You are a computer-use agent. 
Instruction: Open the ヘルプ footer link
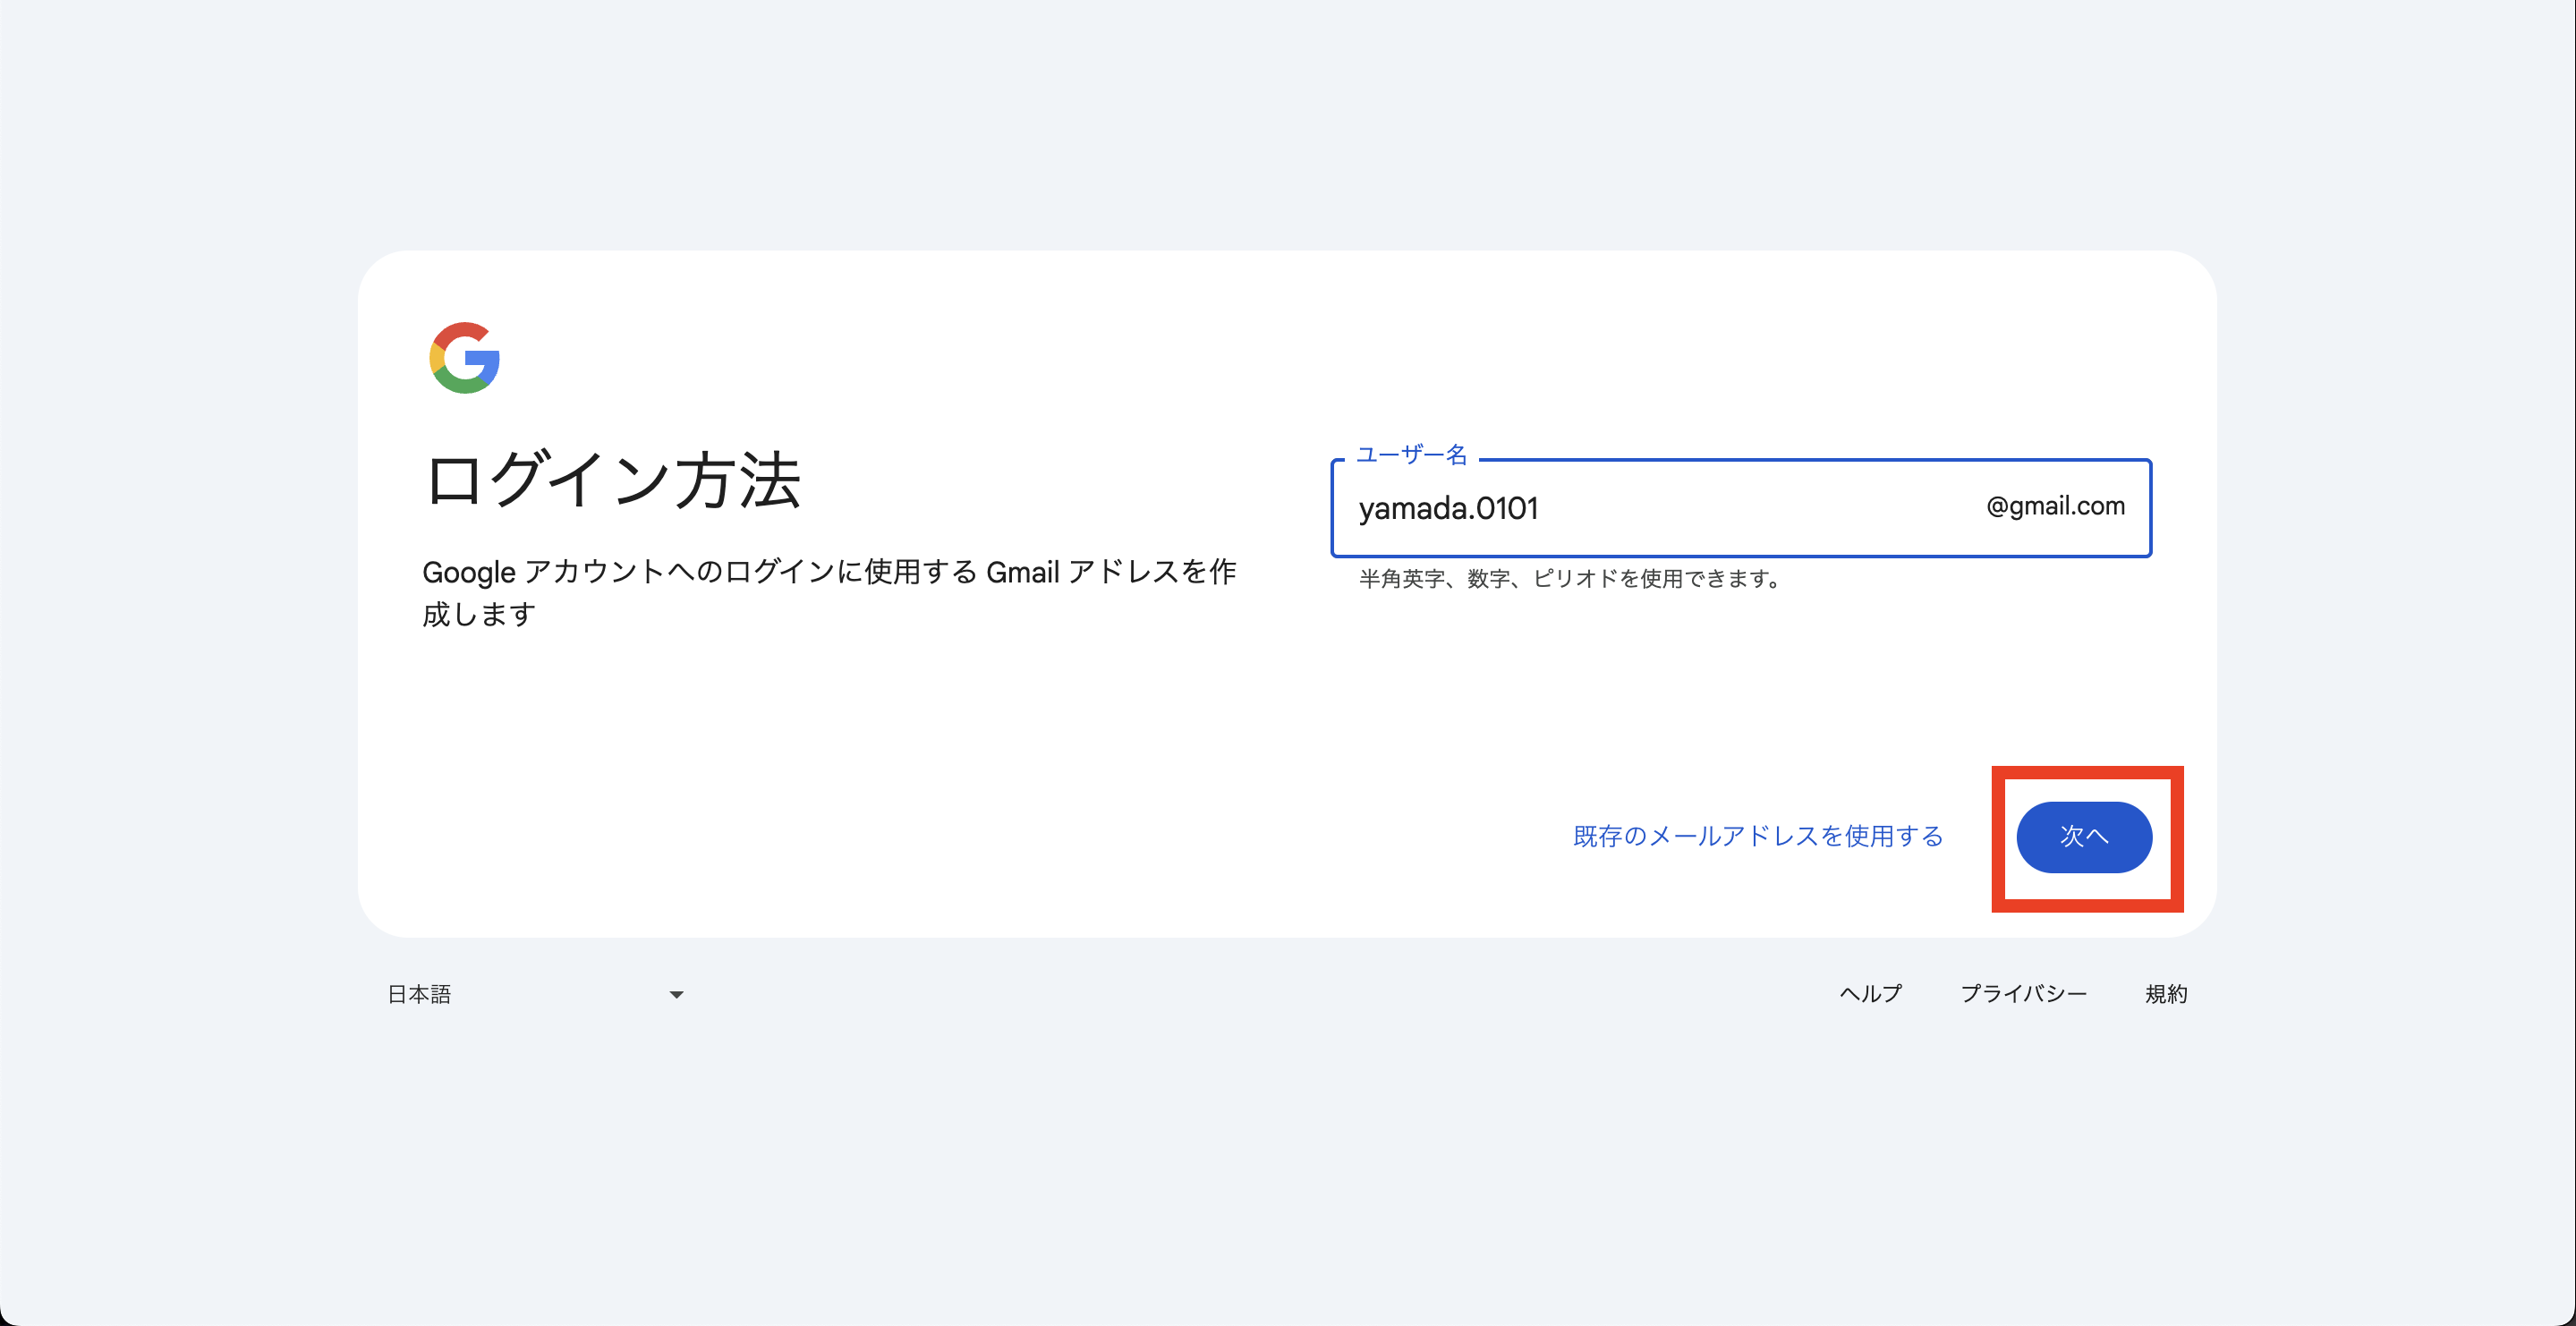pos(1870,993)
